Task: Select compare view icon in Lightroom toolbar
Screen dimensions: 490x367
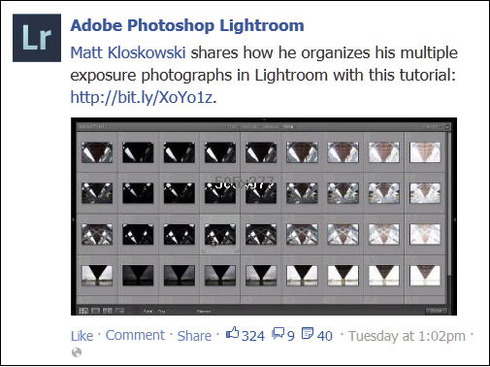Action: point(107,311)
